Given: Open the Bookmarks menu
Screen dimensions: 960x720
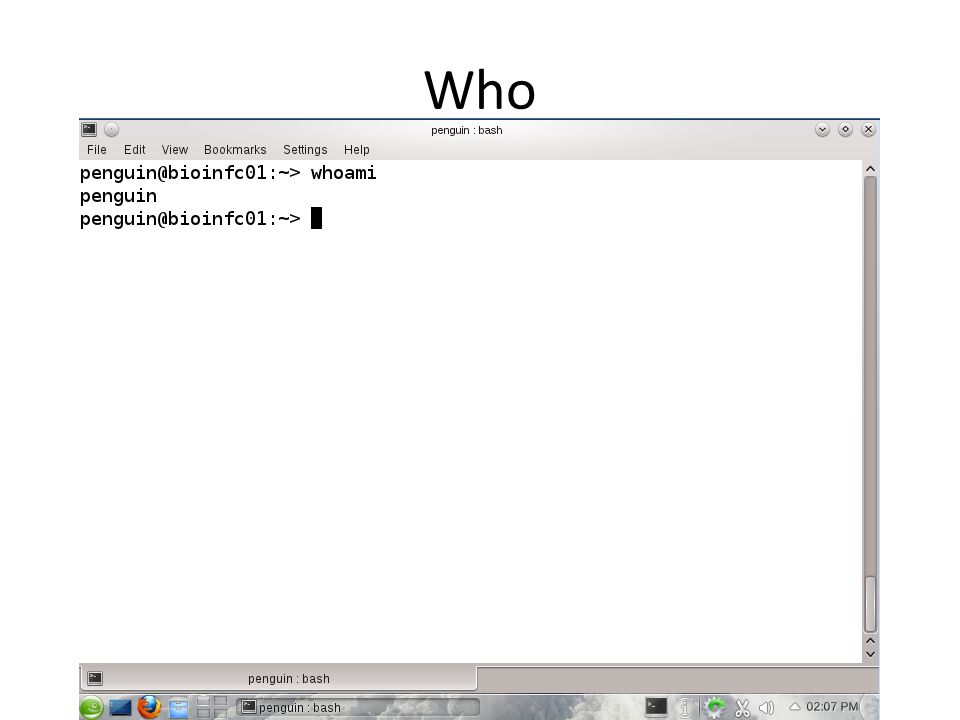Looking at the screenshot, I should coord(235,149).
